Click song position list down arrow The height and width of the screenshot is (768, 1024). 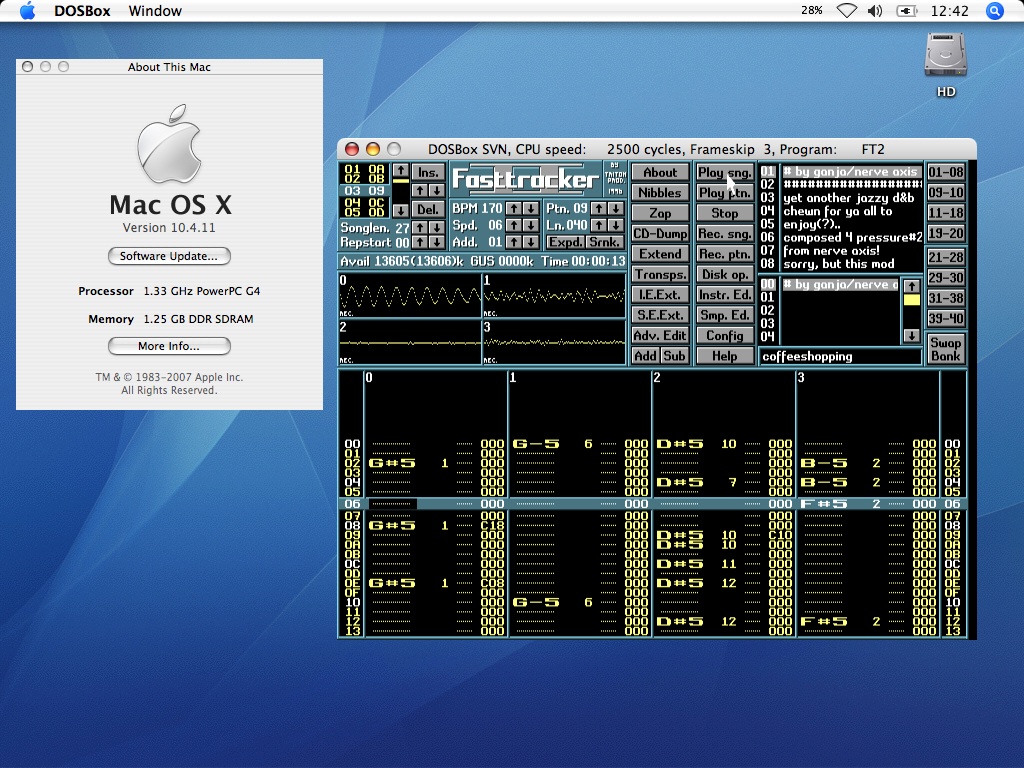[400, 210]
